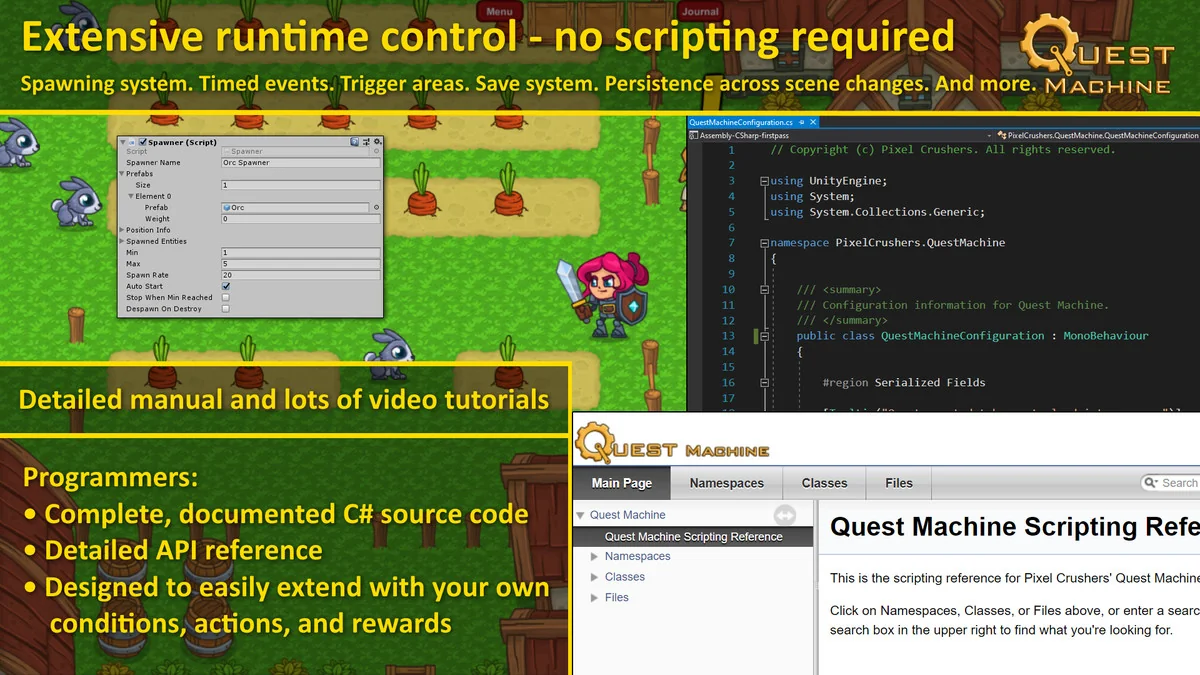This screenshot has width=1200, height=675.
Task: Click the Spawner component help icon
Action: pos(355,142)
